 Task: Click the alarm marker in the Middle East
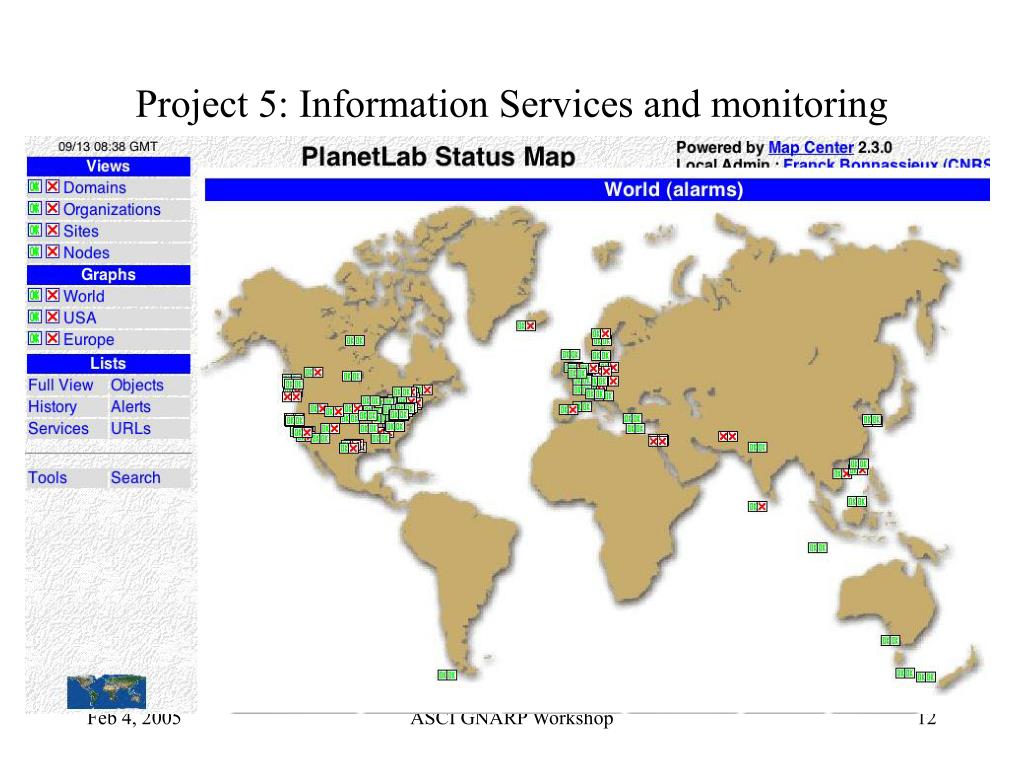click(x=658, y=441)
